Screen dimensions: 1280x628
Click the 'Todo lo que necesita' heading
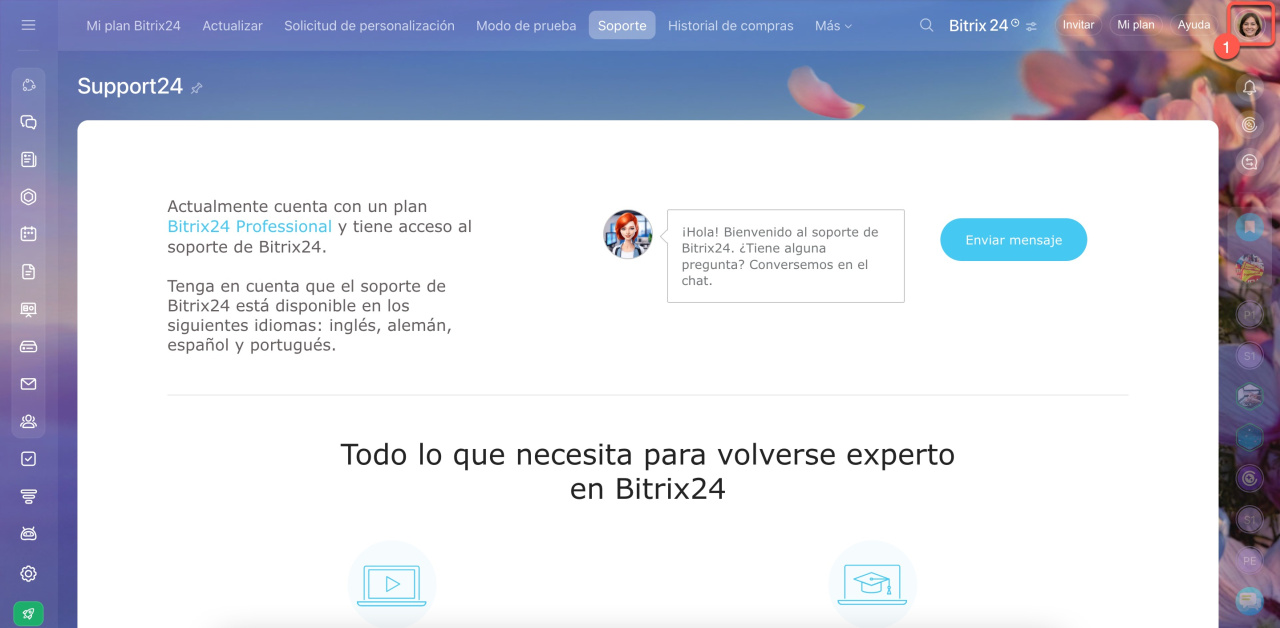coord(648,472)
